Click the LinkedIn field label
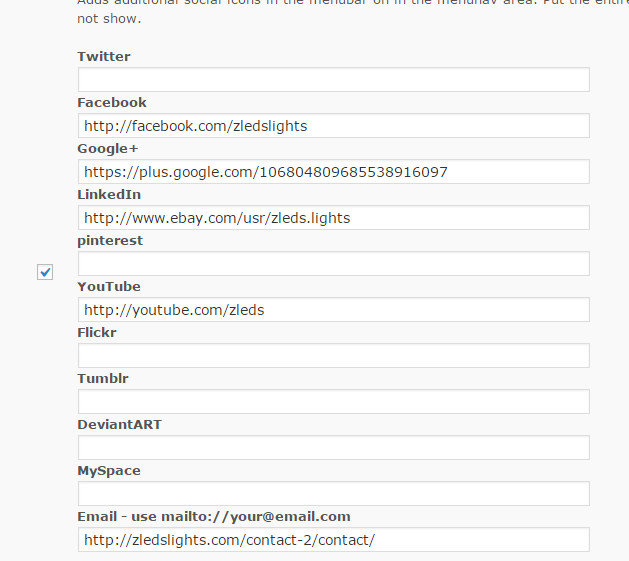The height and width of the screenshot is (561, 629). pyautogui.click(x=109, y=195)
